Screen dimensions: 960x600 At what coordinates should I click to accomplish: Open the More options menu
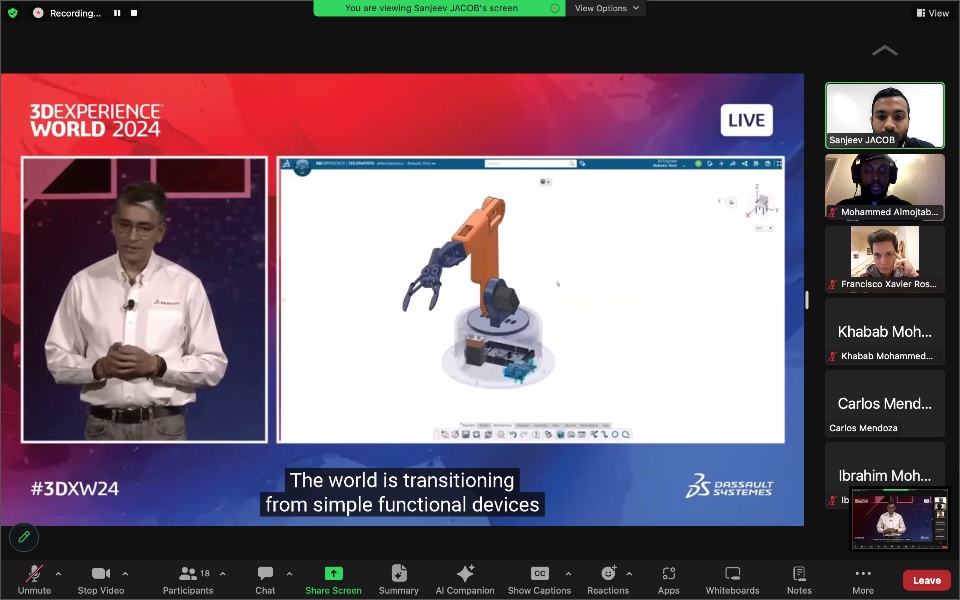click(863, 579)
